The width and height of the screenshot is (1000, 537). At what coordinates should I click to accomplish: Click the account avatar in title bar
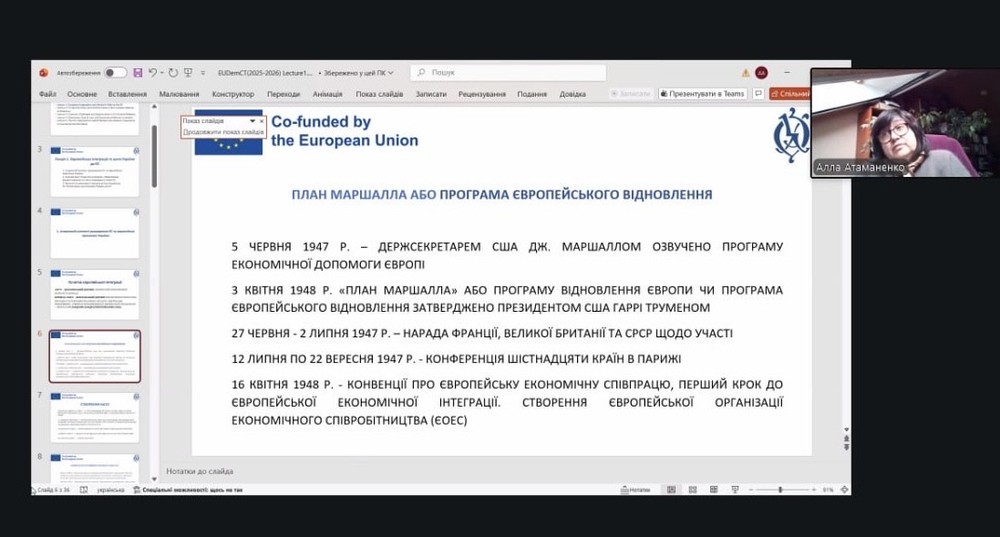point(762,73)
